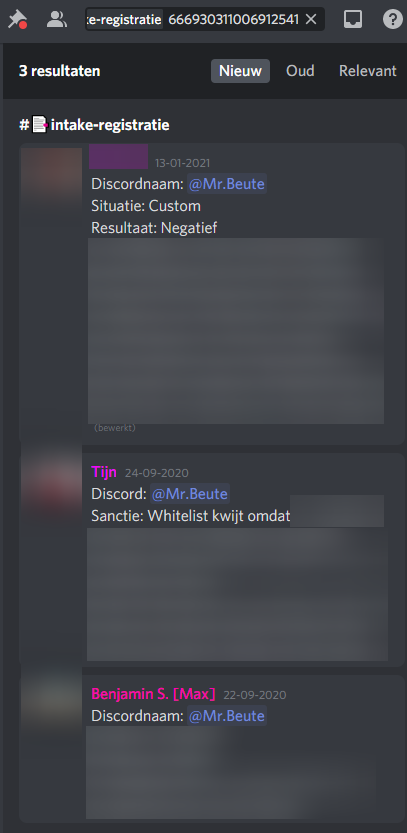Toggle the member list icon
Image resolution: width=407 pixels, height=833 pixels.
pos(56,20)
